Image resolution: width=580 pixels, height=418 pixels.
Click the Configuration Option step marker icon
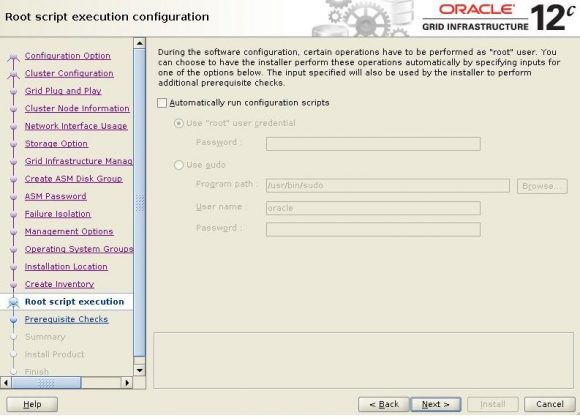(14, 57)
